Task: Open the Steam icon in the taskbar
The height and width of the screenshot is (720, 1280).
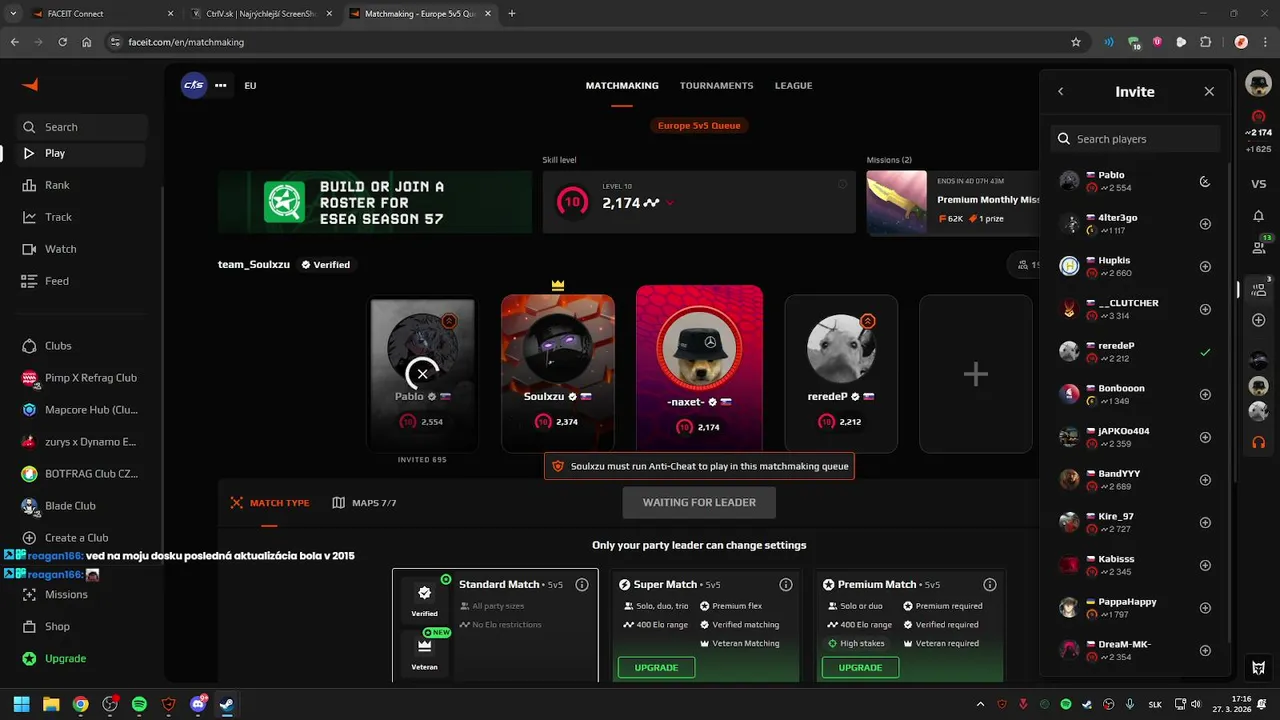Action: tap(227, 704)
